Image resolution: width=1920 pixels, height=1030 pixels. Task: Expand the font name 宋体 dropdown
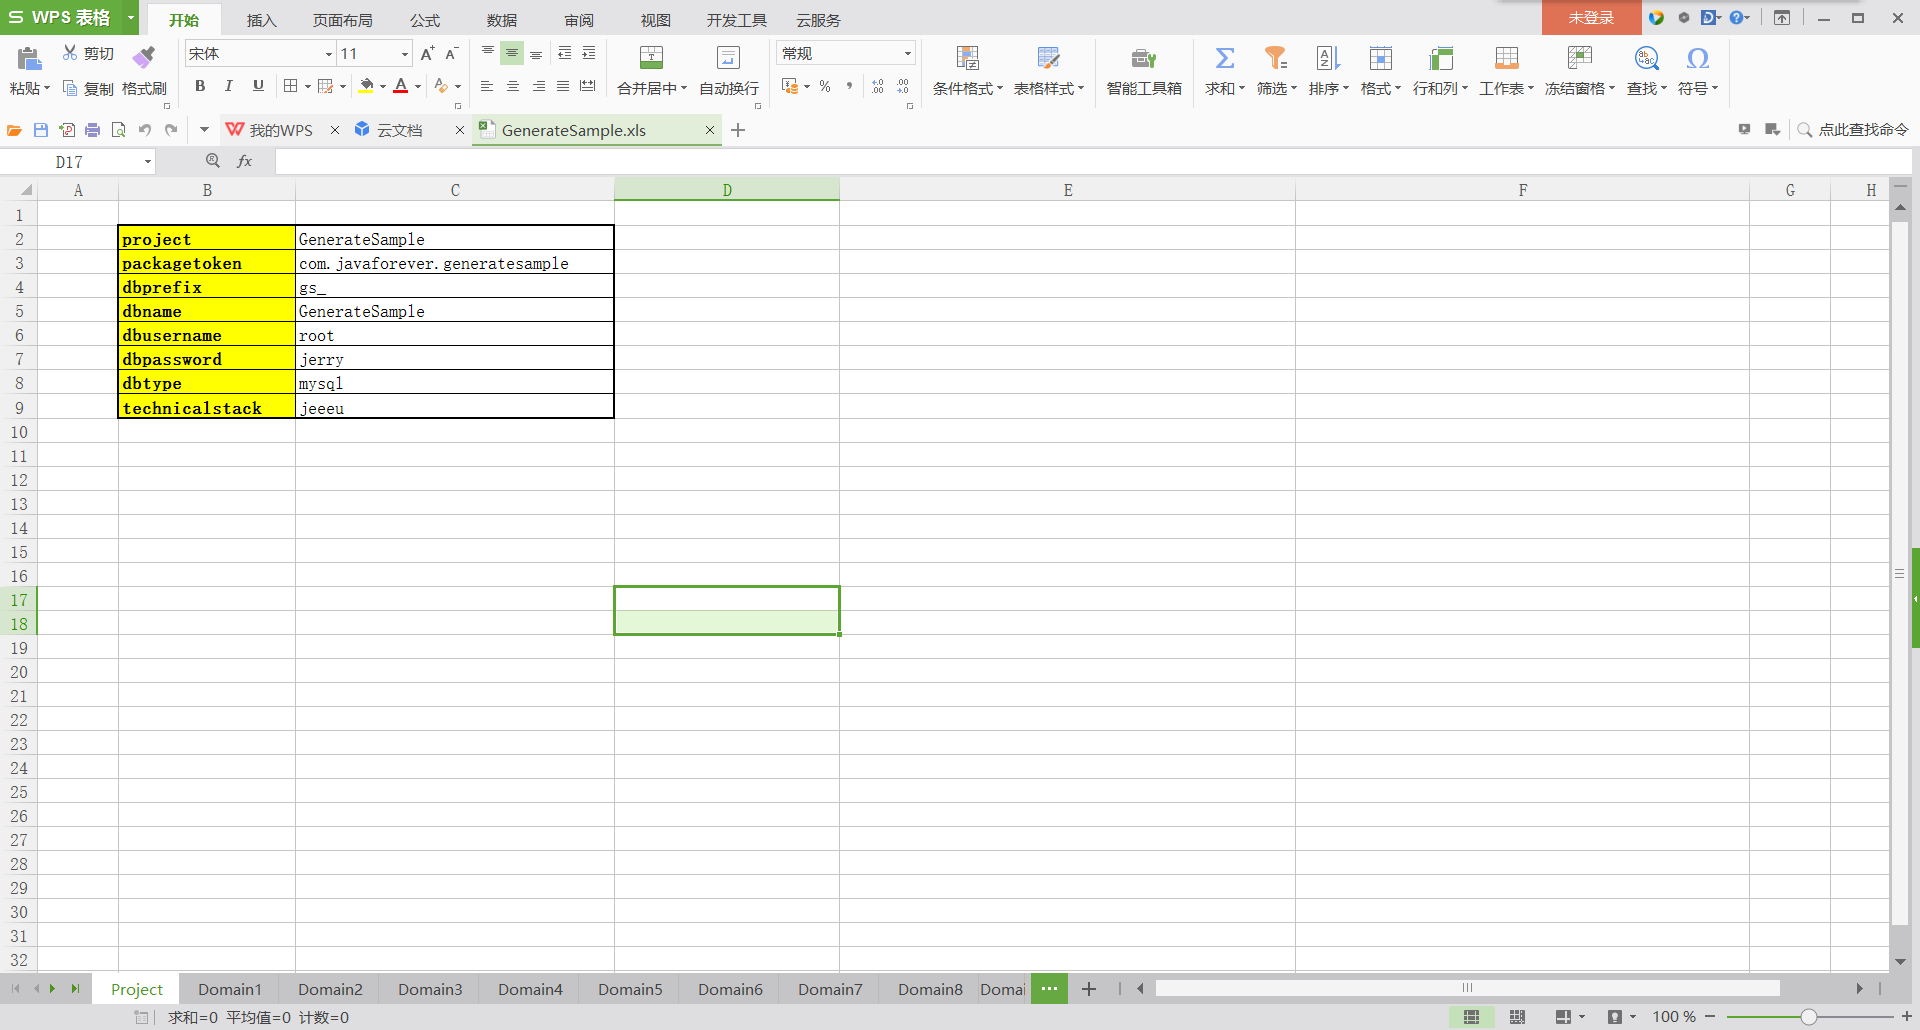(x=328, y=54)
